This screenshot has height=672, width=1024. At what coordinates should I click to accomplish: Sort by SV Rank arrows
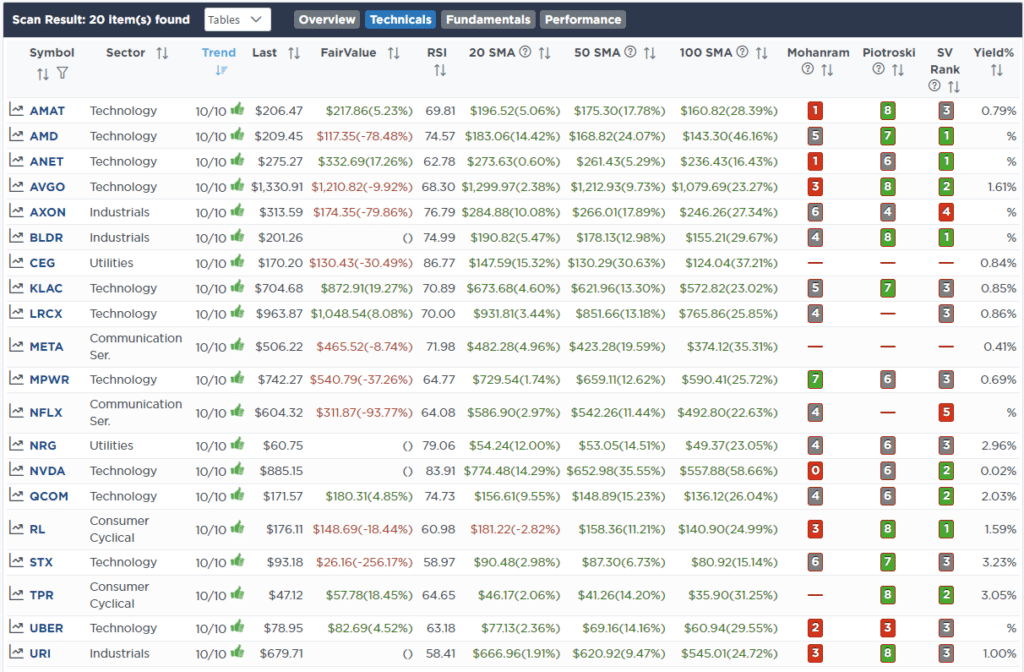tap(953, 87)
